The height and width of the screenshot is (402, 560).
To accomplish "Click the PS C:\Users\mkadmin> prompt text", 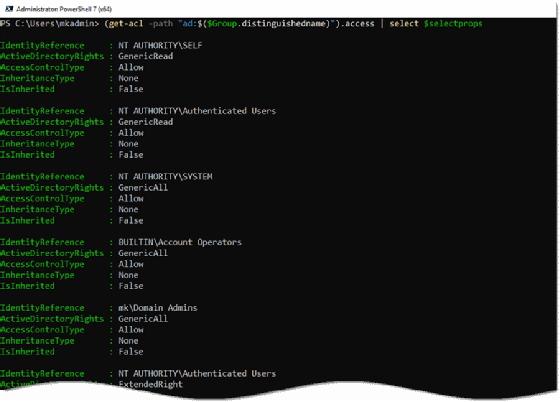I will [49, 24].
